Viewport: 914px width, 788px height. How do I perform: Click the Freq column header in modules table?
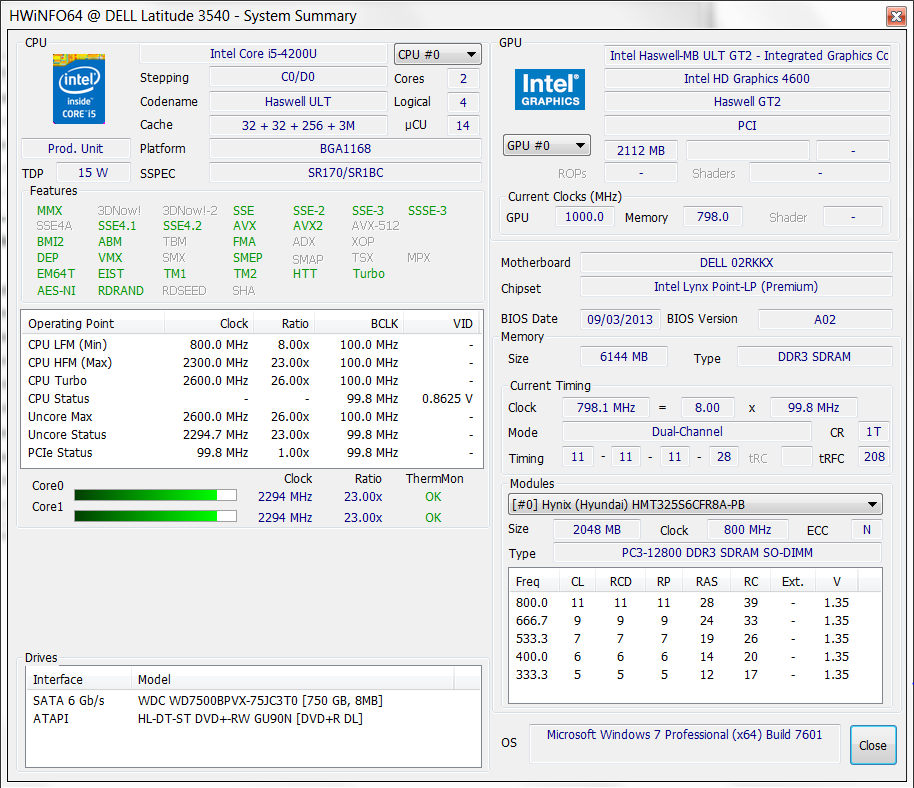pos(534,582)
